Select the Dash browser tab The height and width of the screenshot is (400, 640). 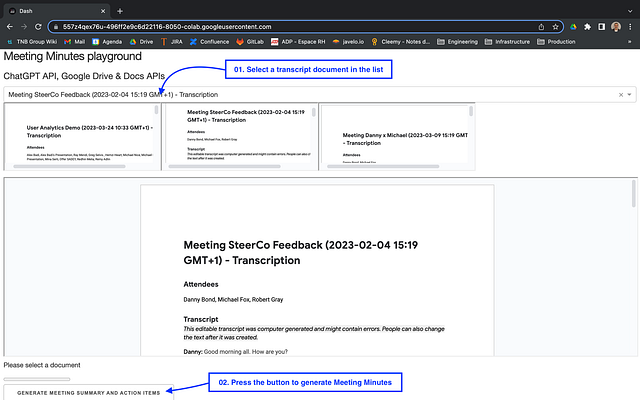coord(57,11)
